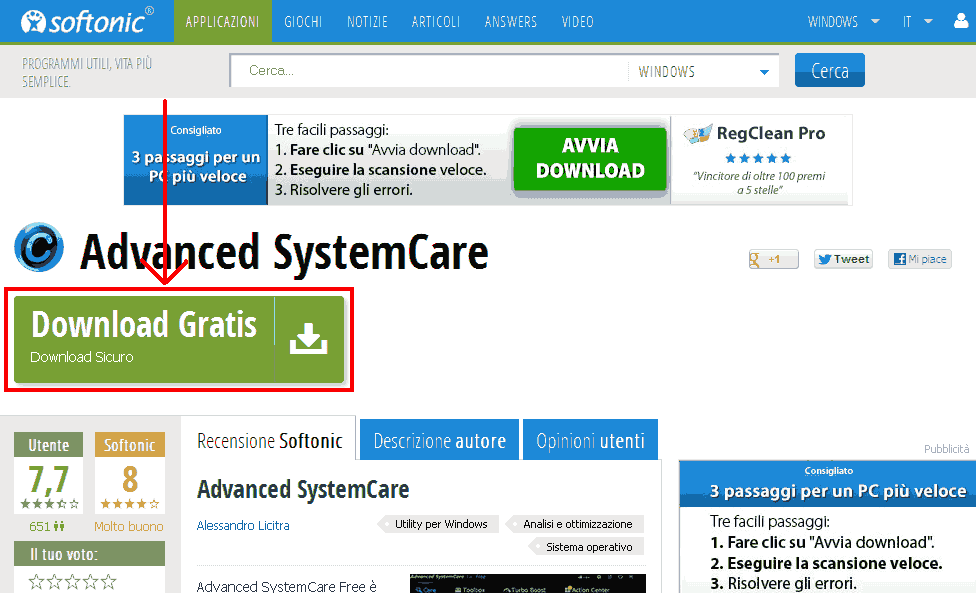Image resolution: width=976 pixels, height=593 pixels.
Task: Click the Sistema operativo tag
Action: (x=586, y=547)
